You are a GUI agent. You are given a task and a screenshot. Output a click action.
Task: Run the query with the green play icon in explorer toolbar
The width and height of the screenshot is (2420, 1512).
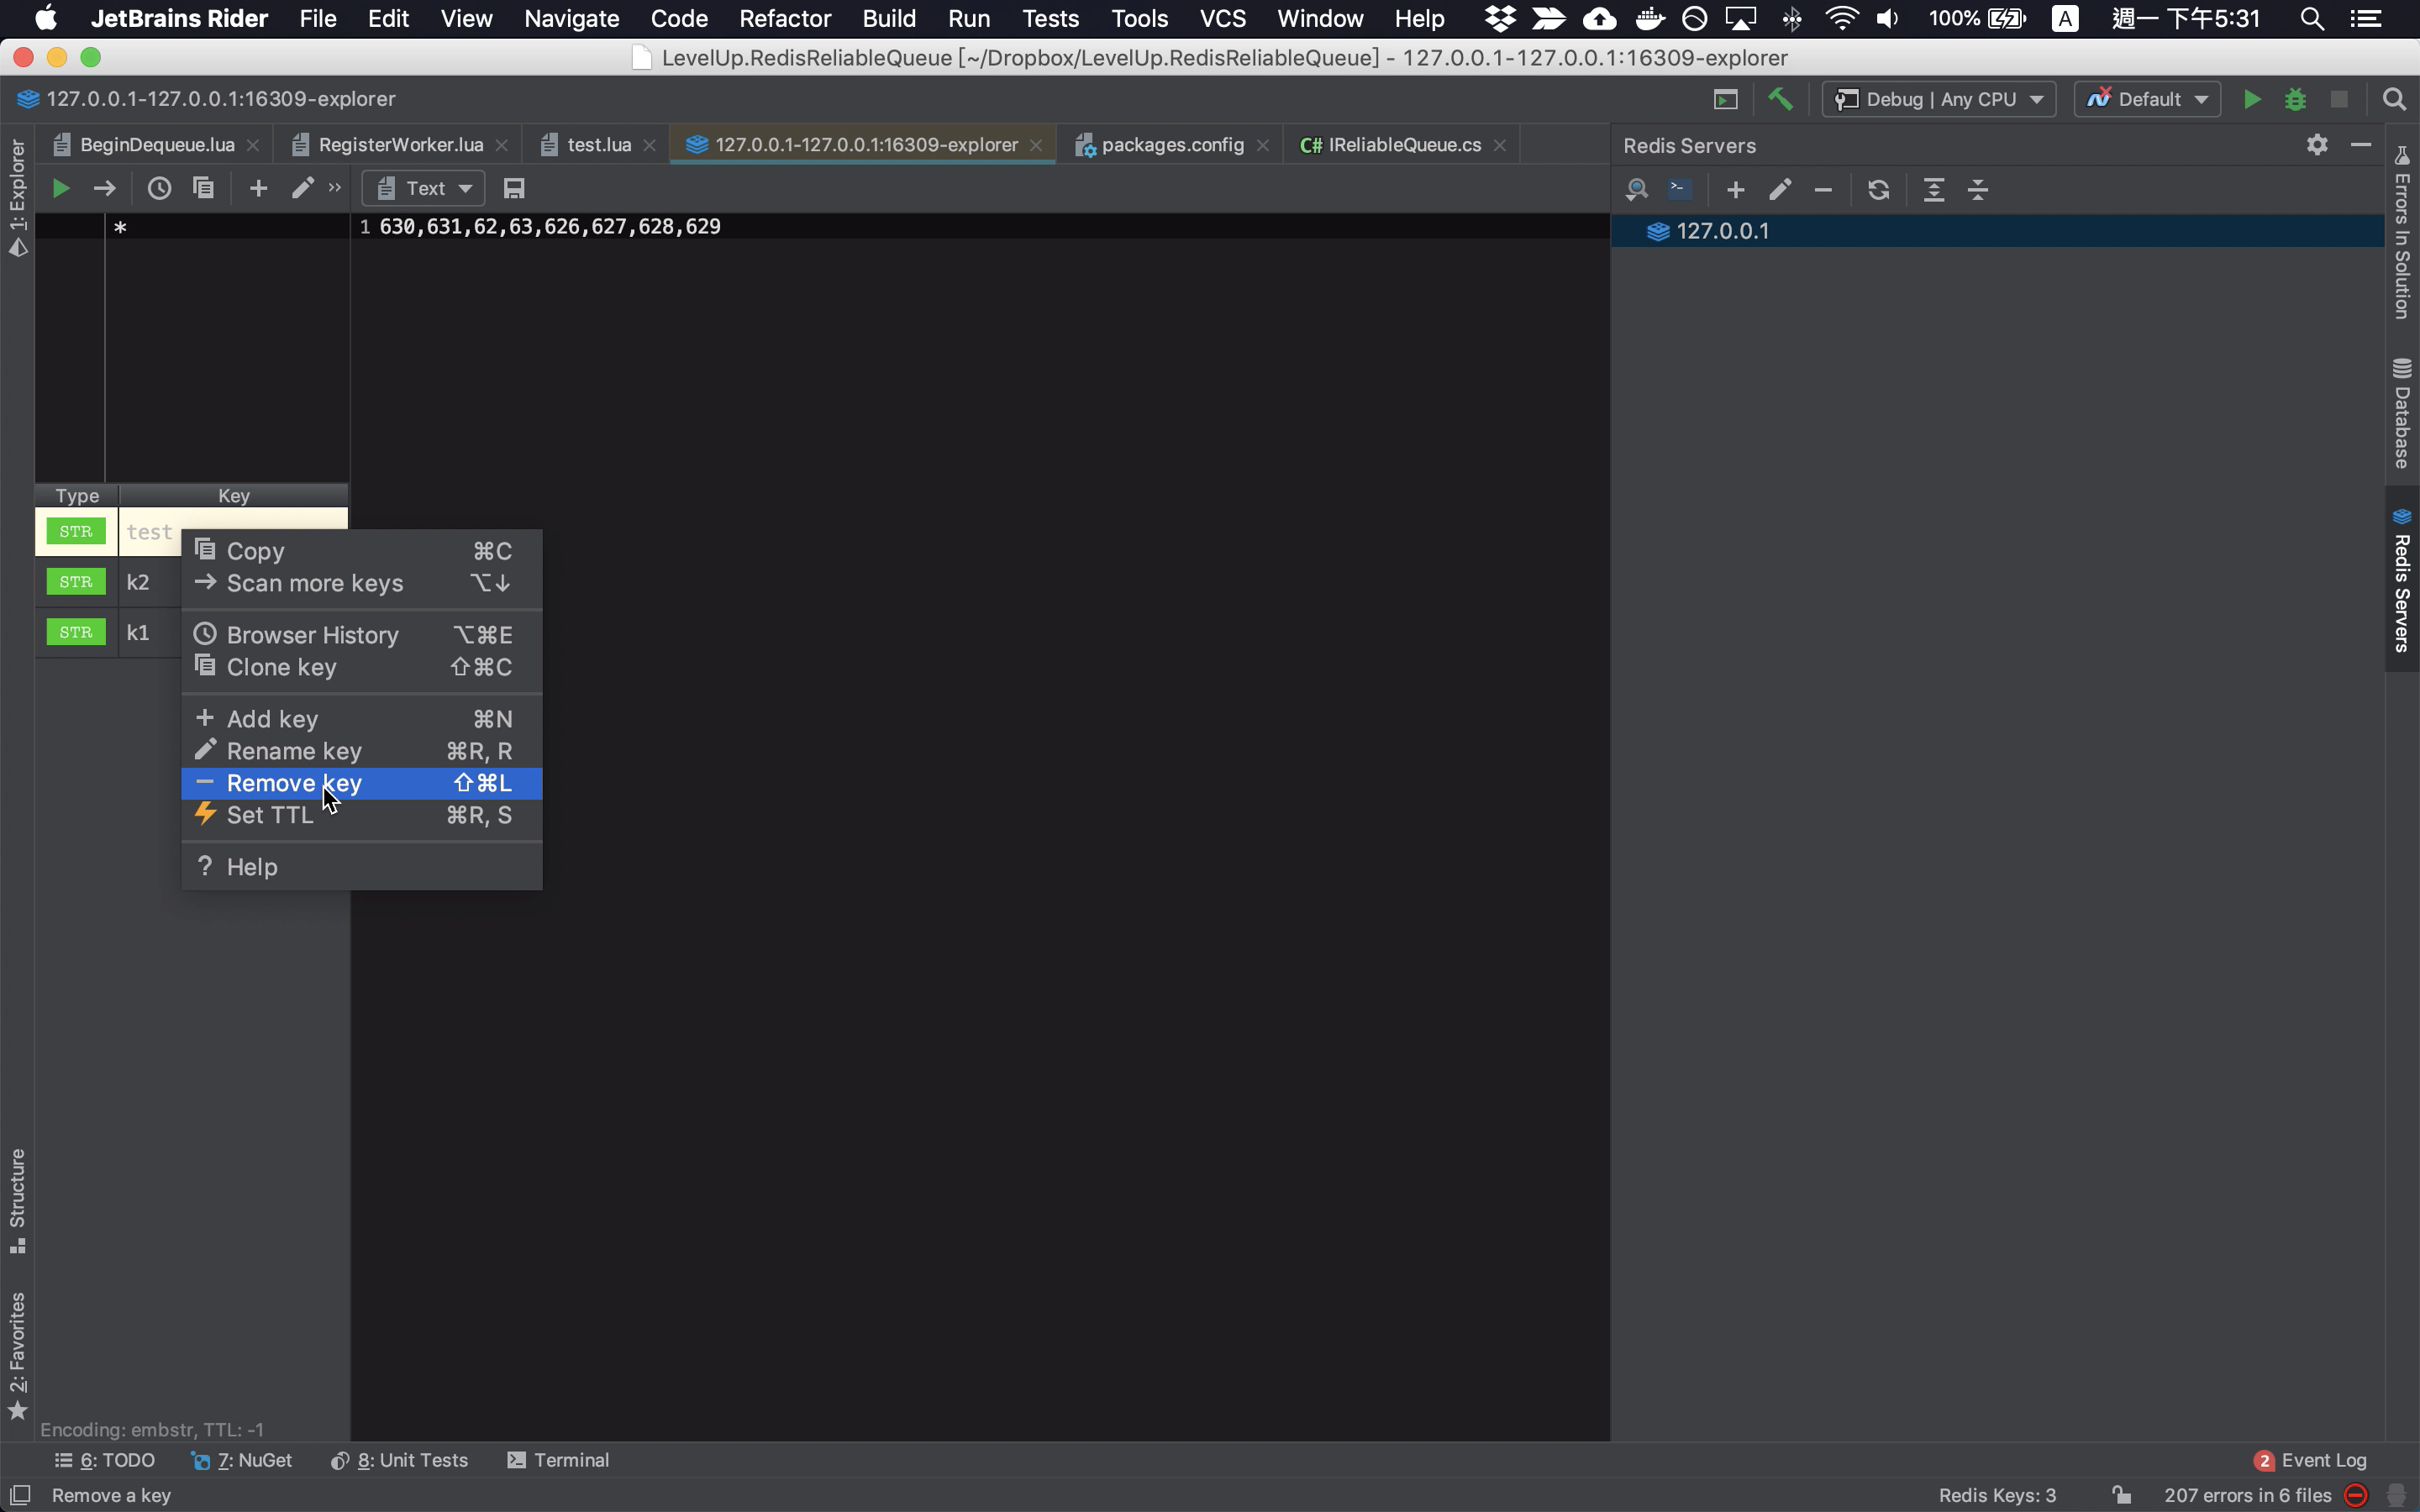pos(60,188)
